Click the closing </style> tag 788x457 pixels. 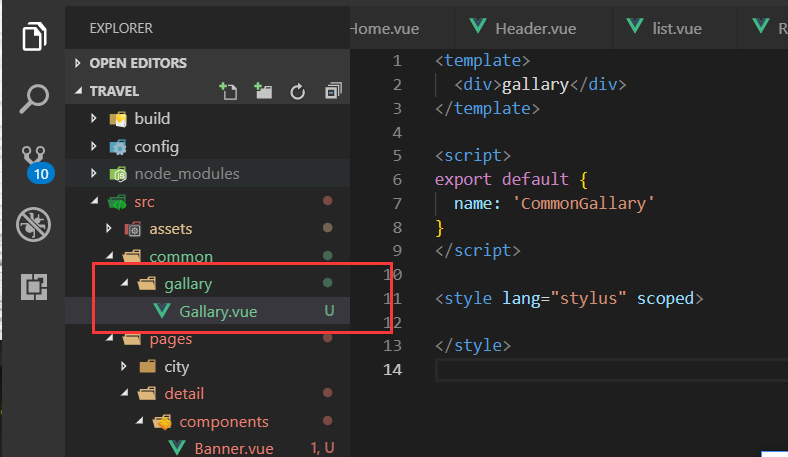473,345
